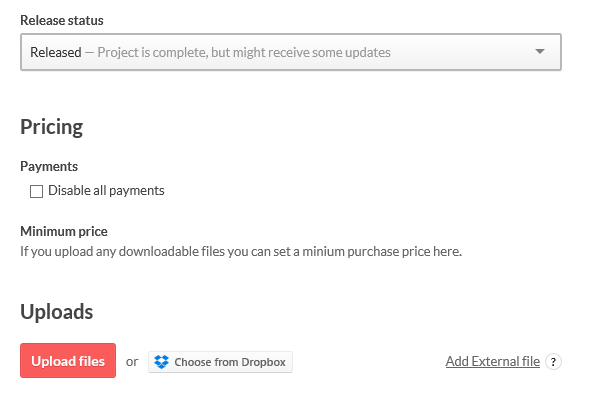The image size is (599, 408).
Task: Click the Pricing section heading
Action: [x=52, y=127]
